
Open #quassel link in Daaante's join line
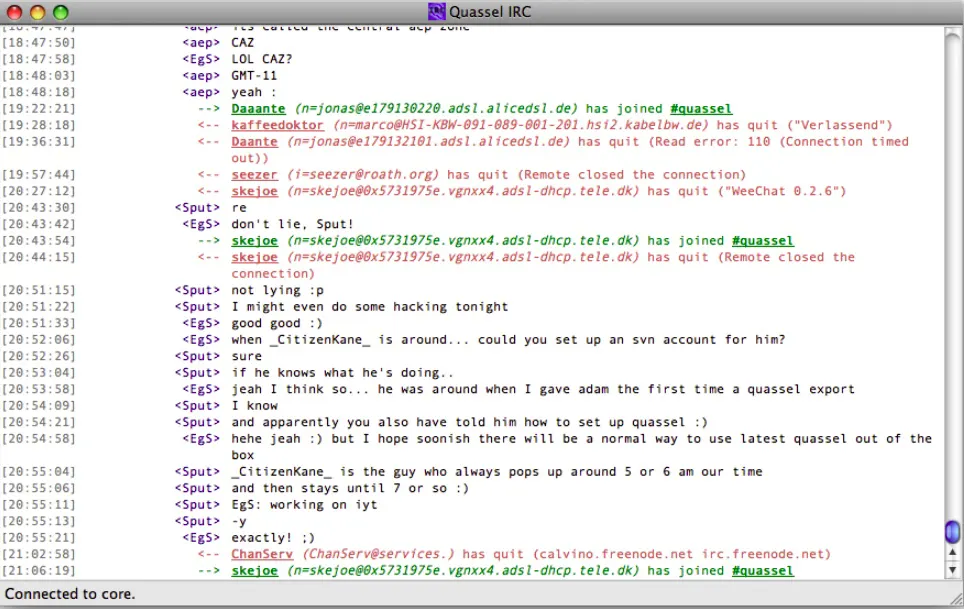point(701,109)
